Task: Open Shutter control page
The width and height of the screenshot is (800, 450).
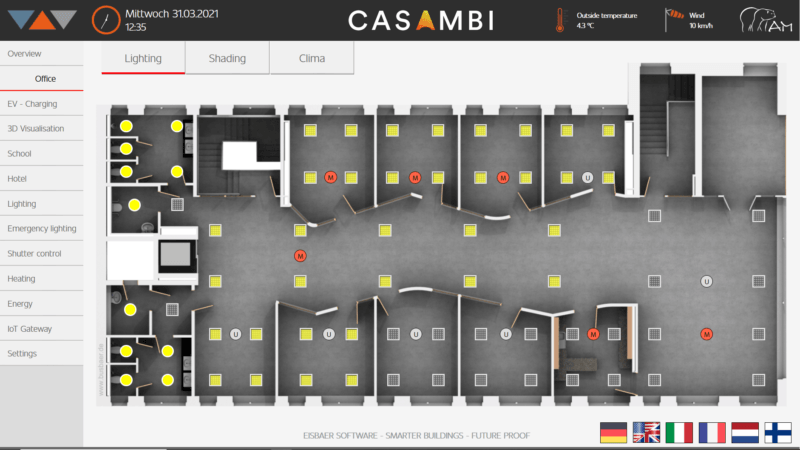Action: pos(41,254)
